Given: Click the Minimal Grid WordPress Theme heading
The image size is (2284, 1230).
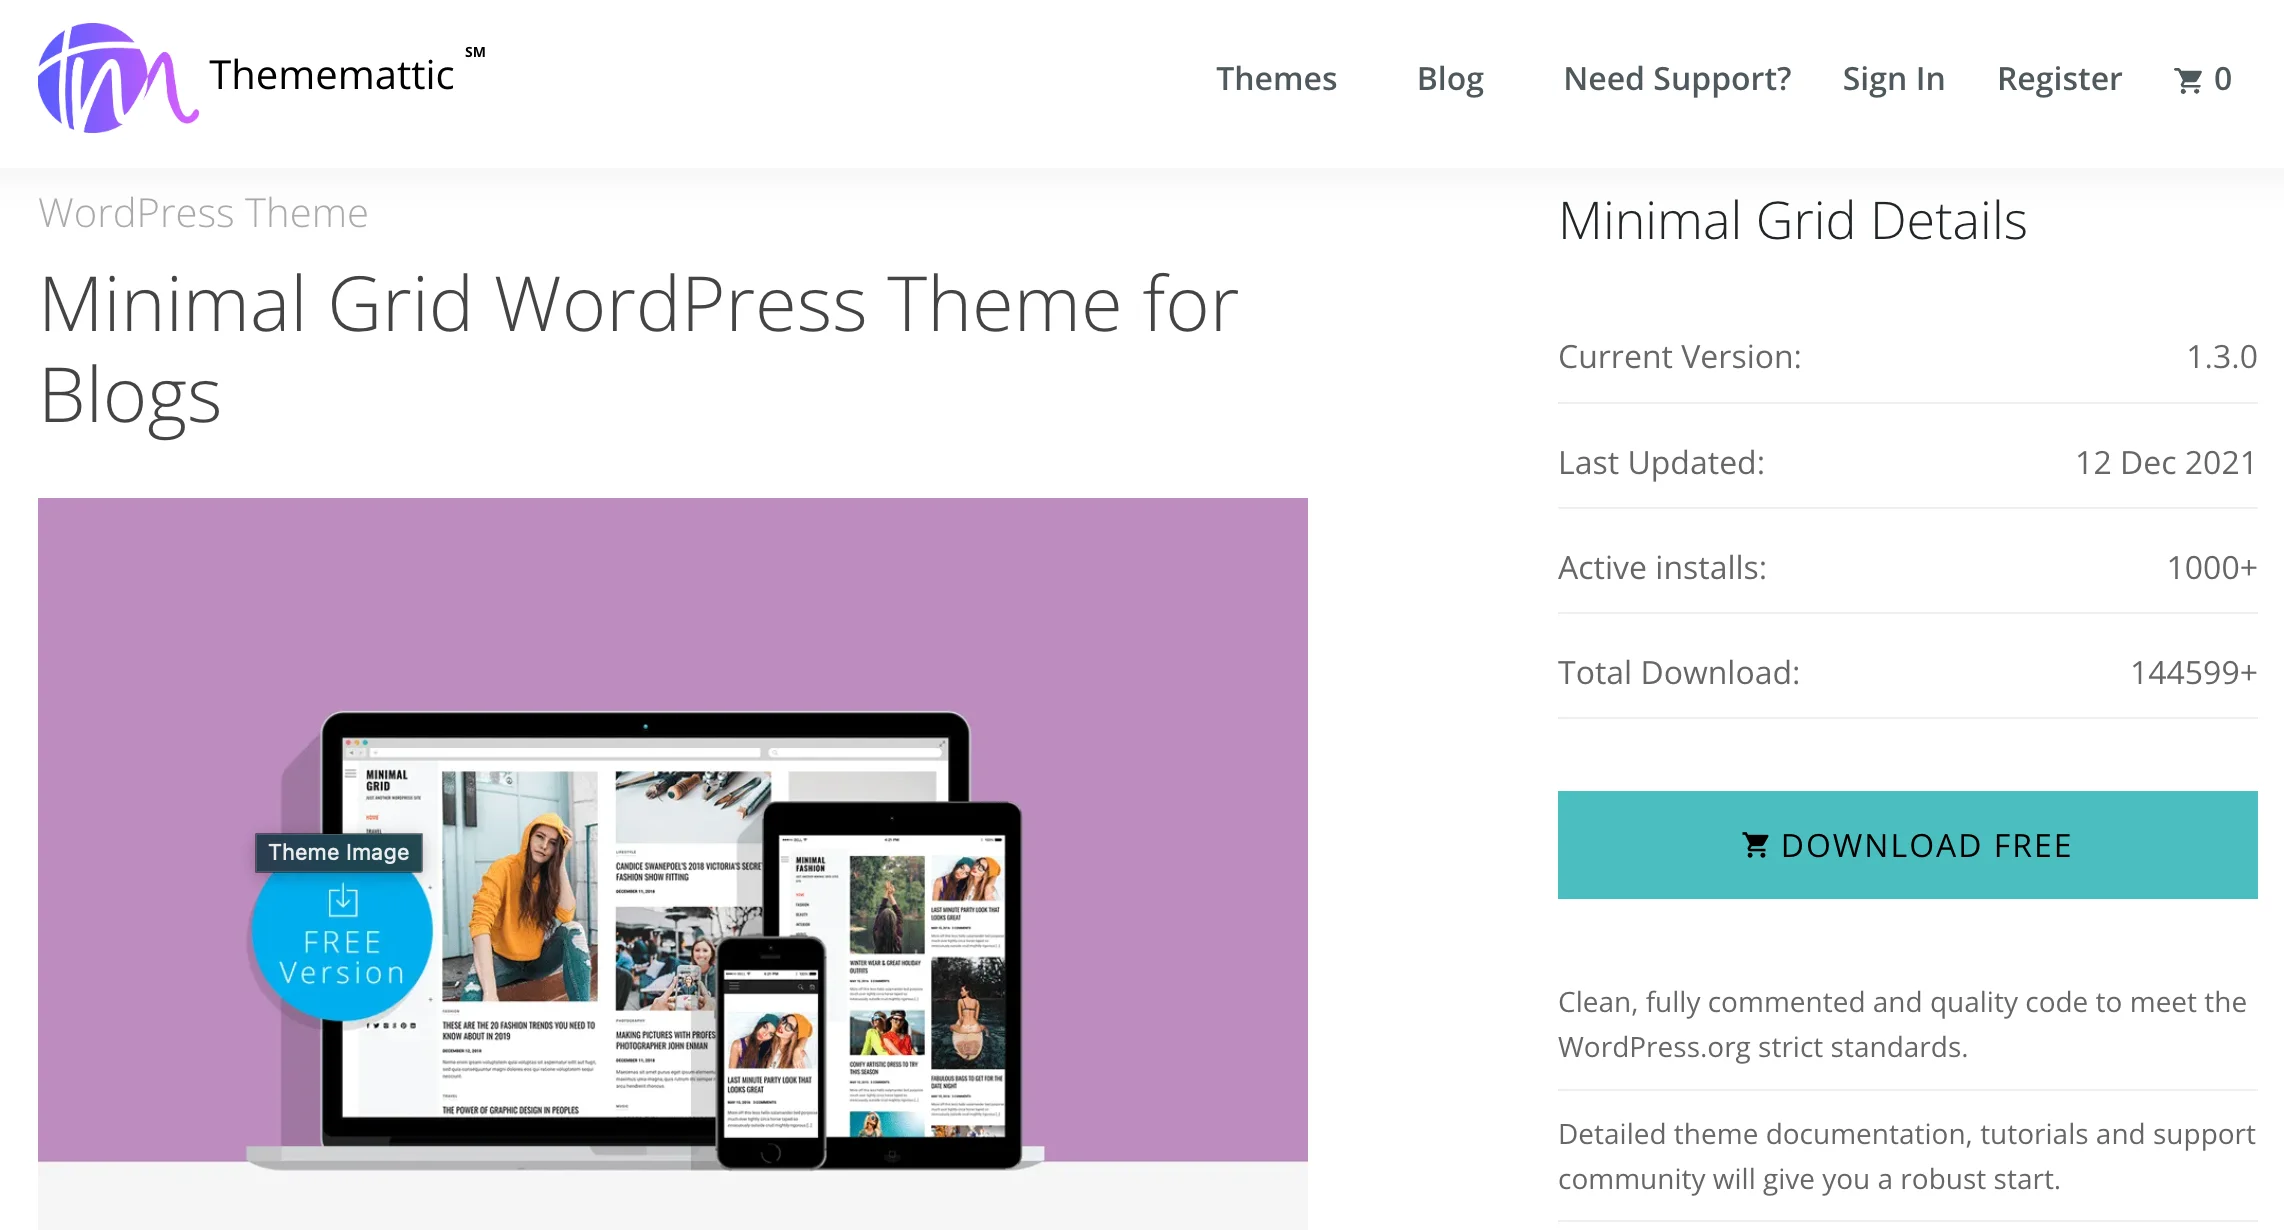Looking at the screenshot, I should tap(639, 349).
